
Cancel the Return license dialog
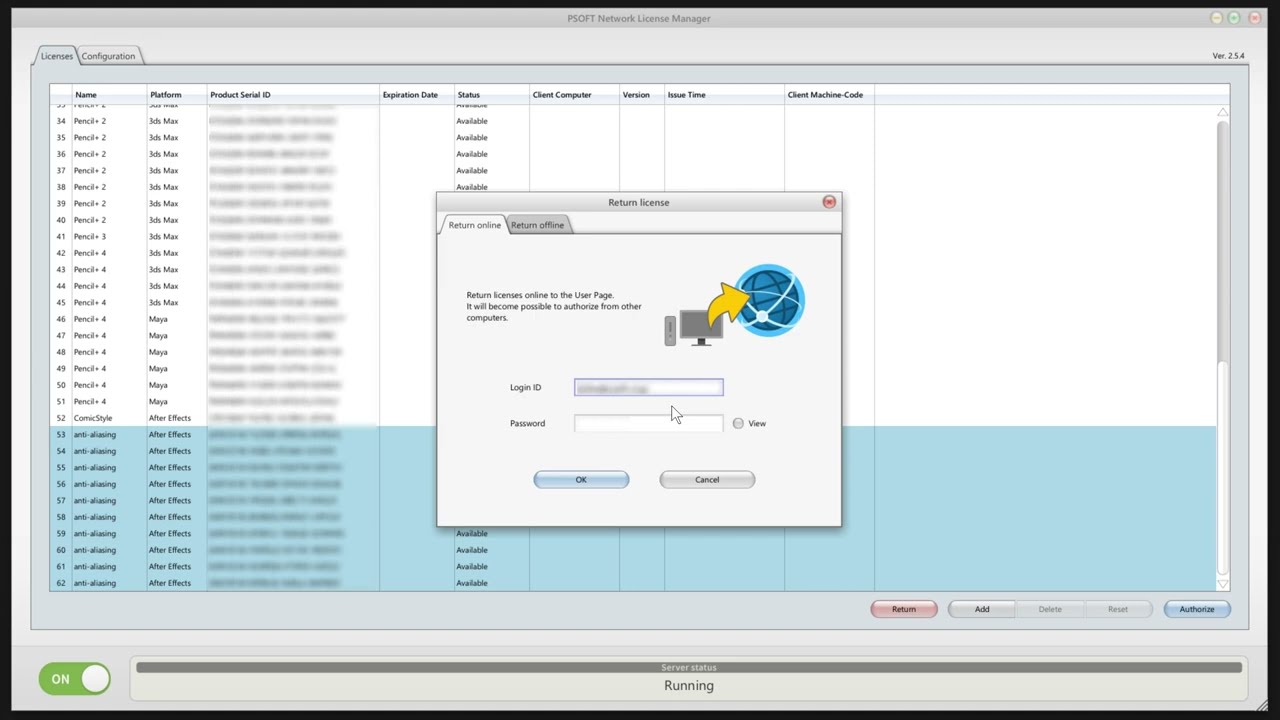tap(707, 480)
